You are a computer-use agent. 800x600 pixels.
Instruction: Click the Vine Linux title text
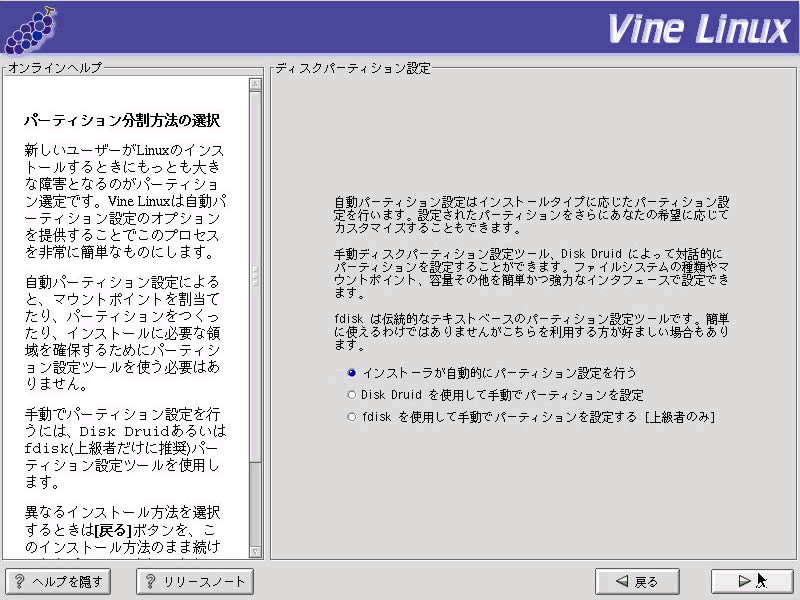699,29
